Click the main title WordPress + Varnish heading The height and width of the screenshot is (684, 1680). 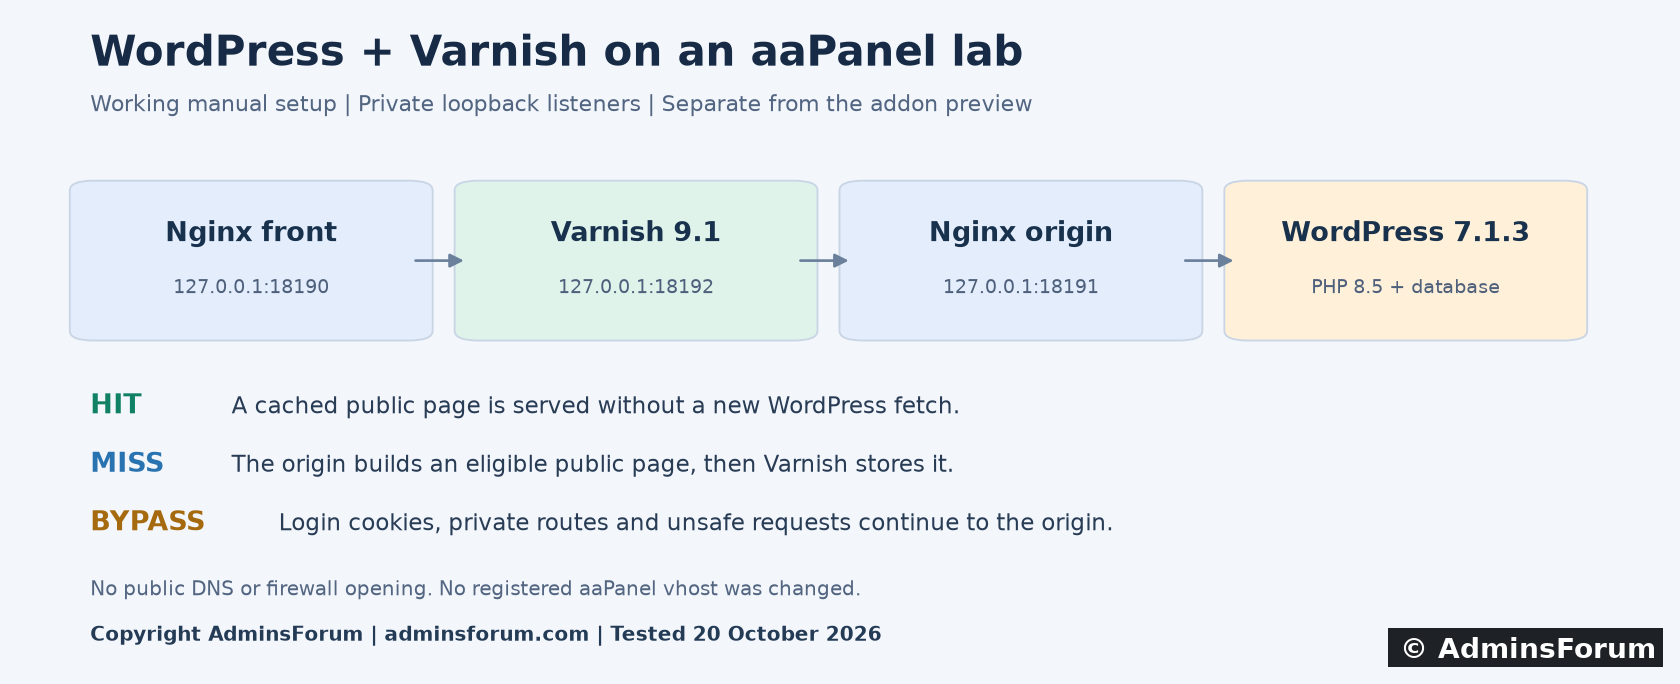(x=557, y=52)
